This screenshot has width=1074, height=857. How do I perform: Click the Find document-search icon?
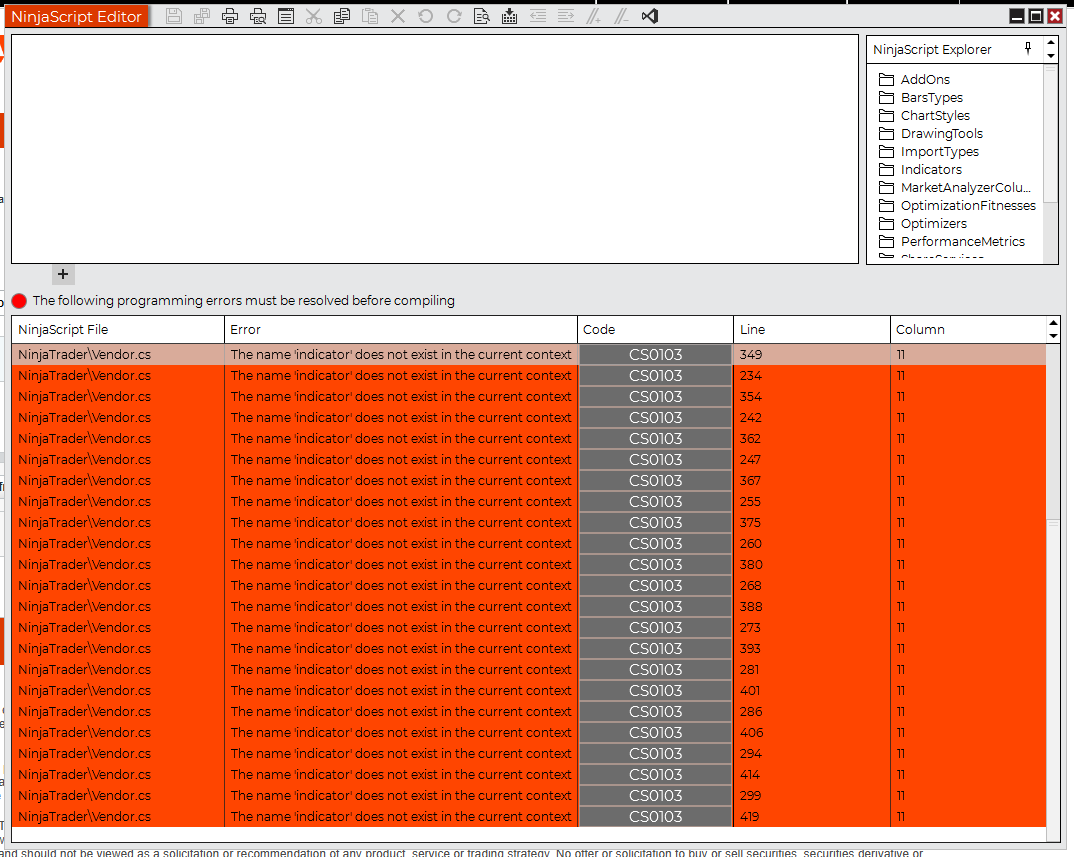482,16
